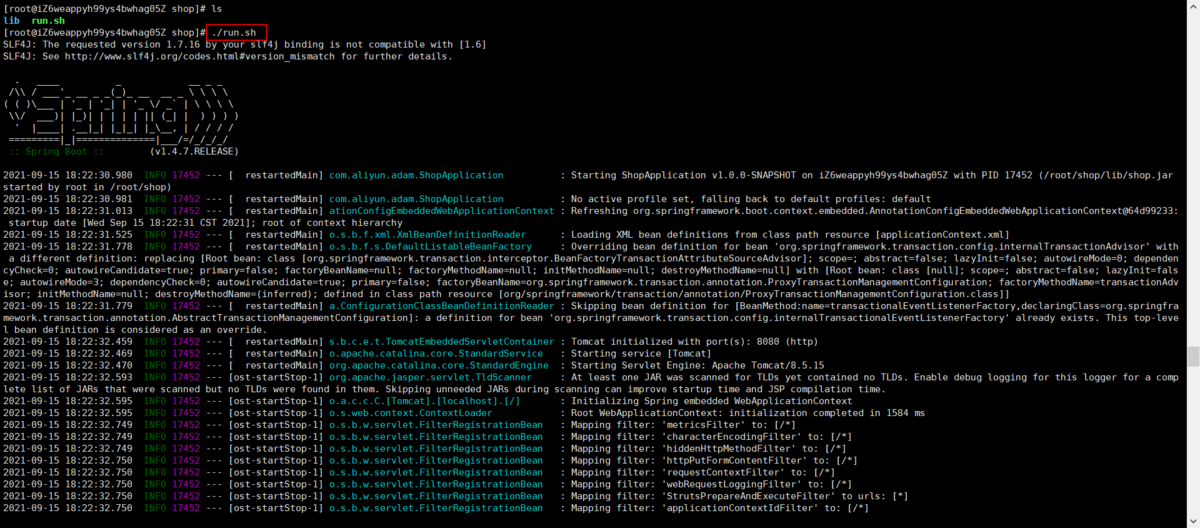Click timestamp '2021-09-15 18:22:32.593'

coord(68,380)
